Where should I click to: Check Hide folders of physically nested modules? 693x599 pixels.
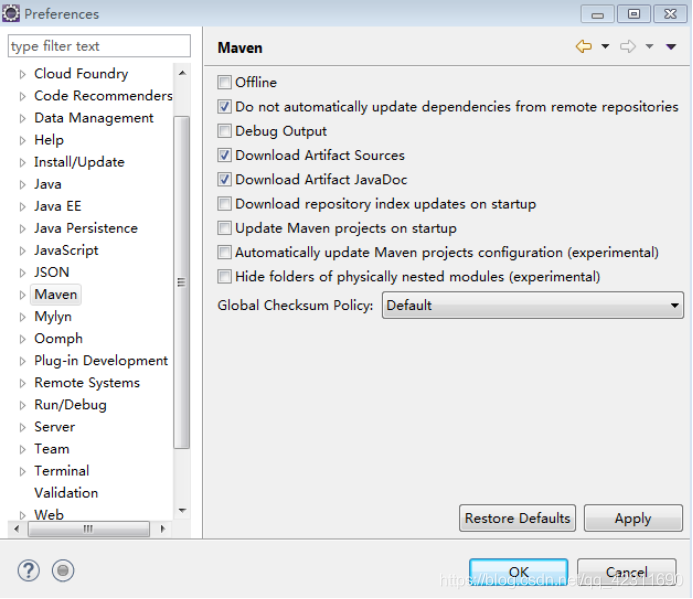(x=225, y=277)
